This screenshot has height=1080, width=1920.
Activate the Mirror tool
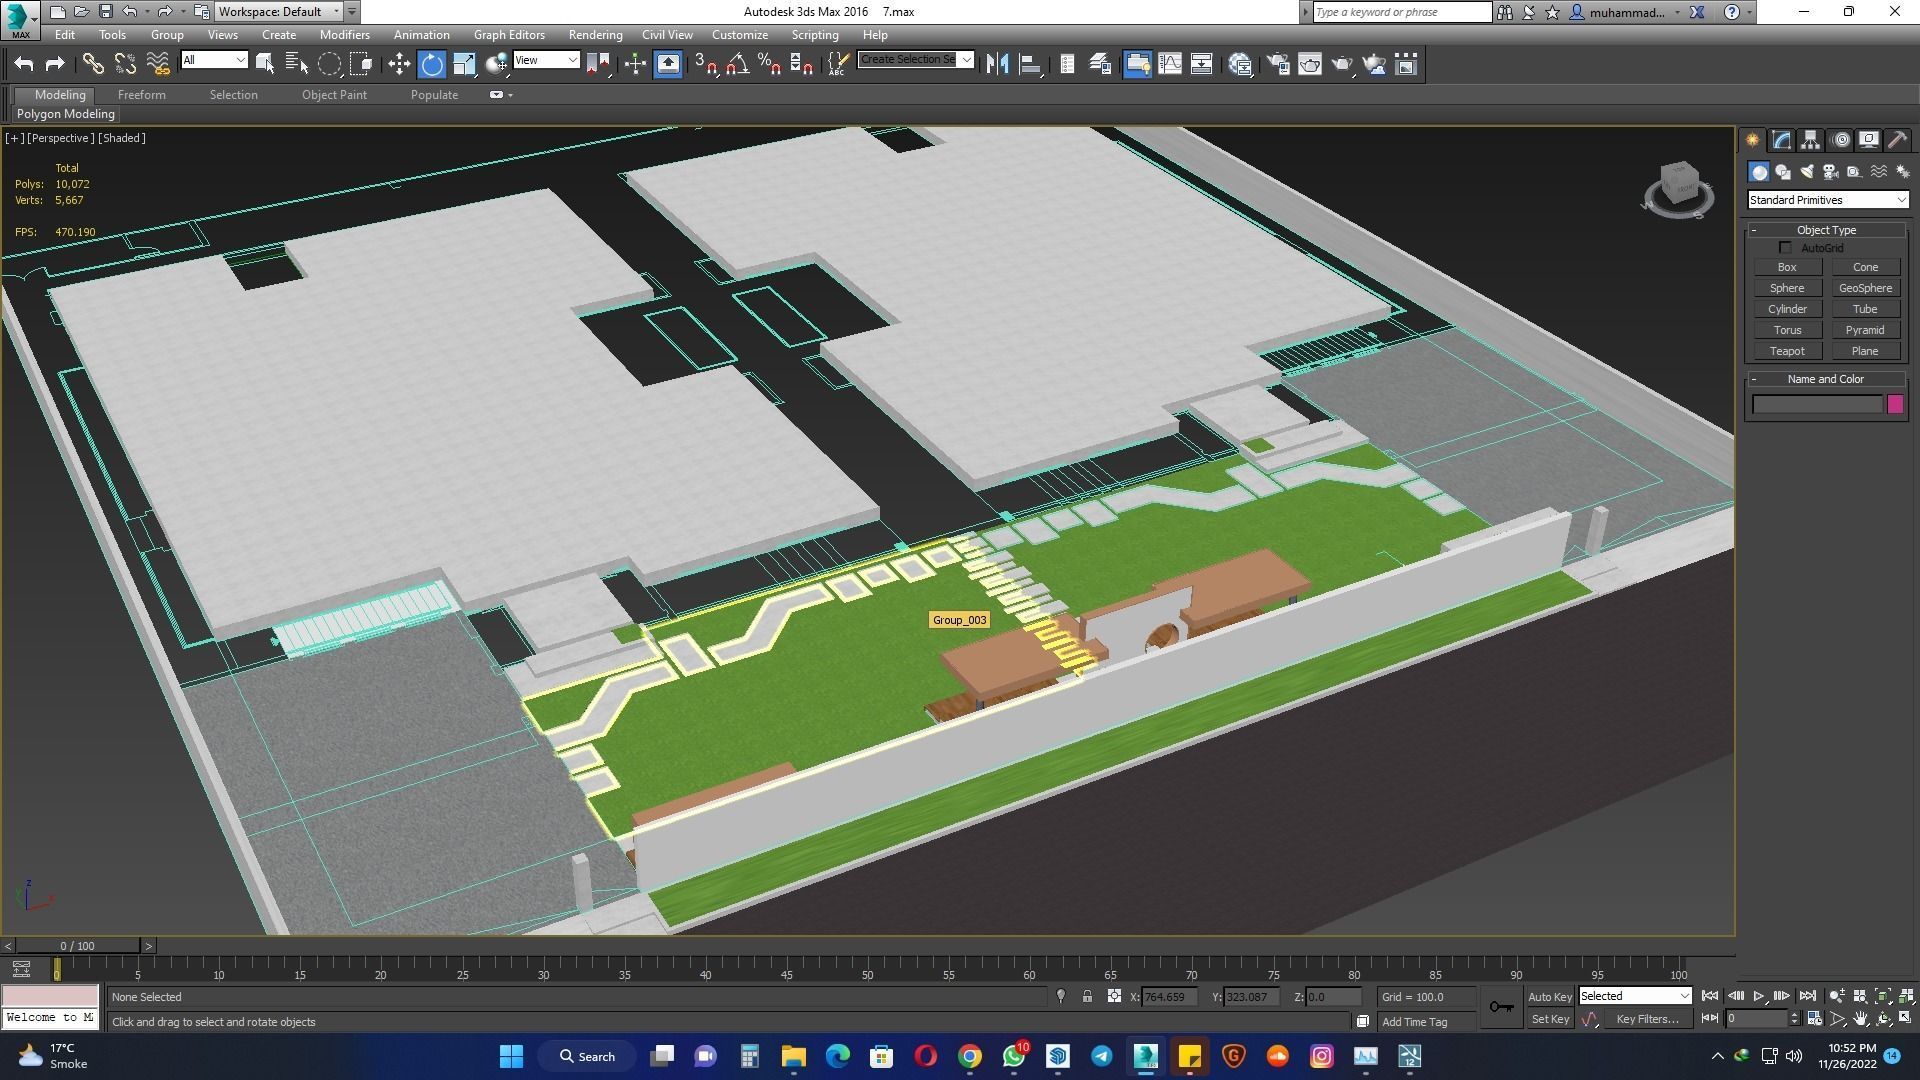997,63
